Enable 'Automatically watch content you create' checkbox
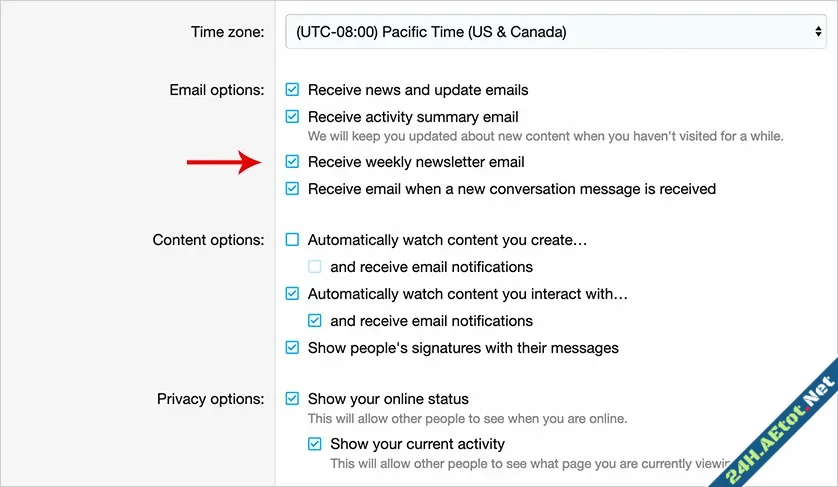Viewport: 838px width, 487px height. click(292, 240)
